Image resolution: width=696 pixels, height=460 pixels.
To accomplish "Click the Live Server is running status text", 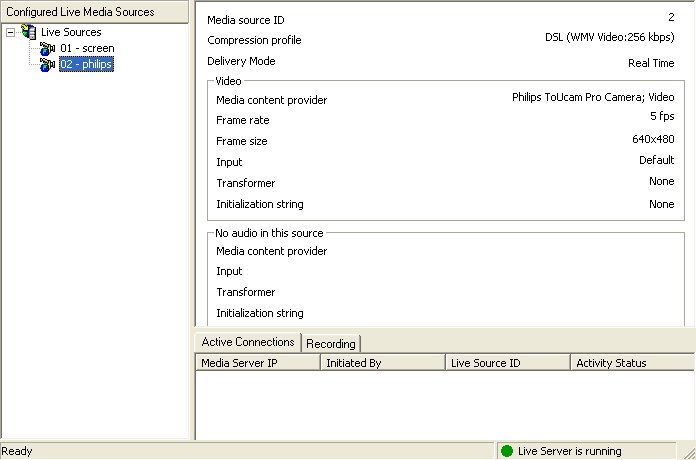I will (569, 451).
